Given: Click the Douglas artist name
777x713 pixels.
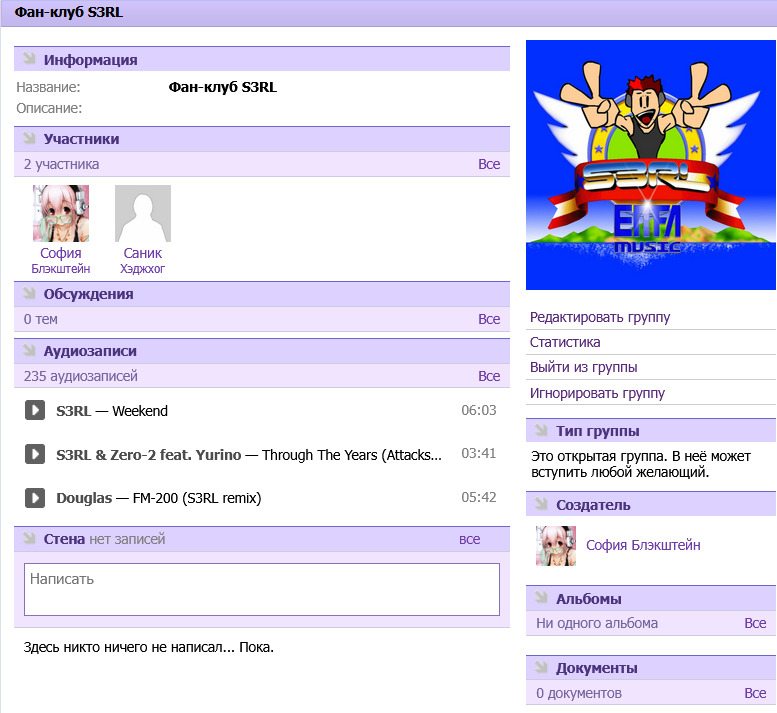Looking at the screenshot, I should 84,498.
